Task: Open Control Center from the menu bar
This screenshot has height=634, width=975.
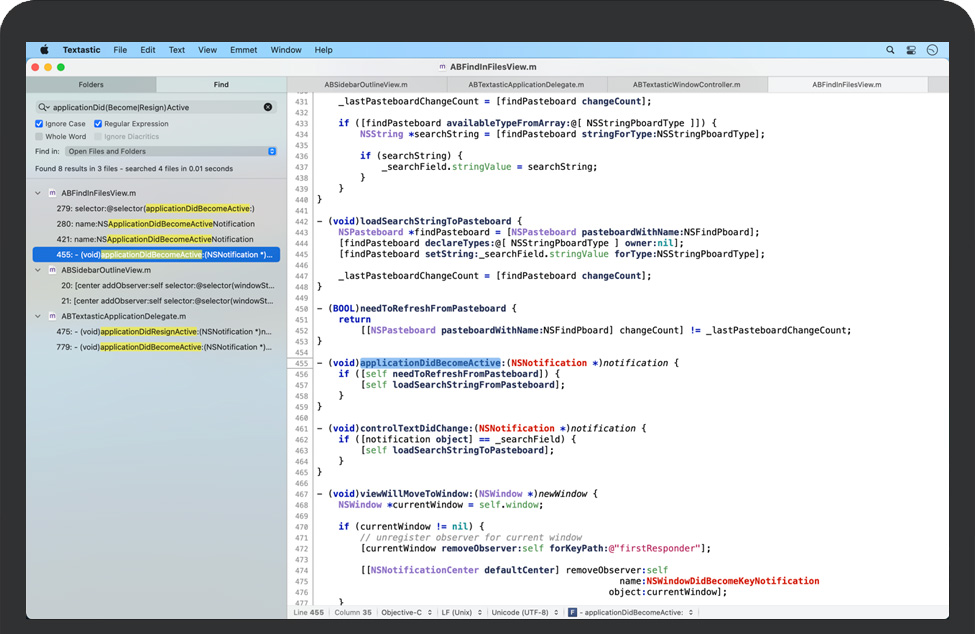Action: tap(911, 50)
